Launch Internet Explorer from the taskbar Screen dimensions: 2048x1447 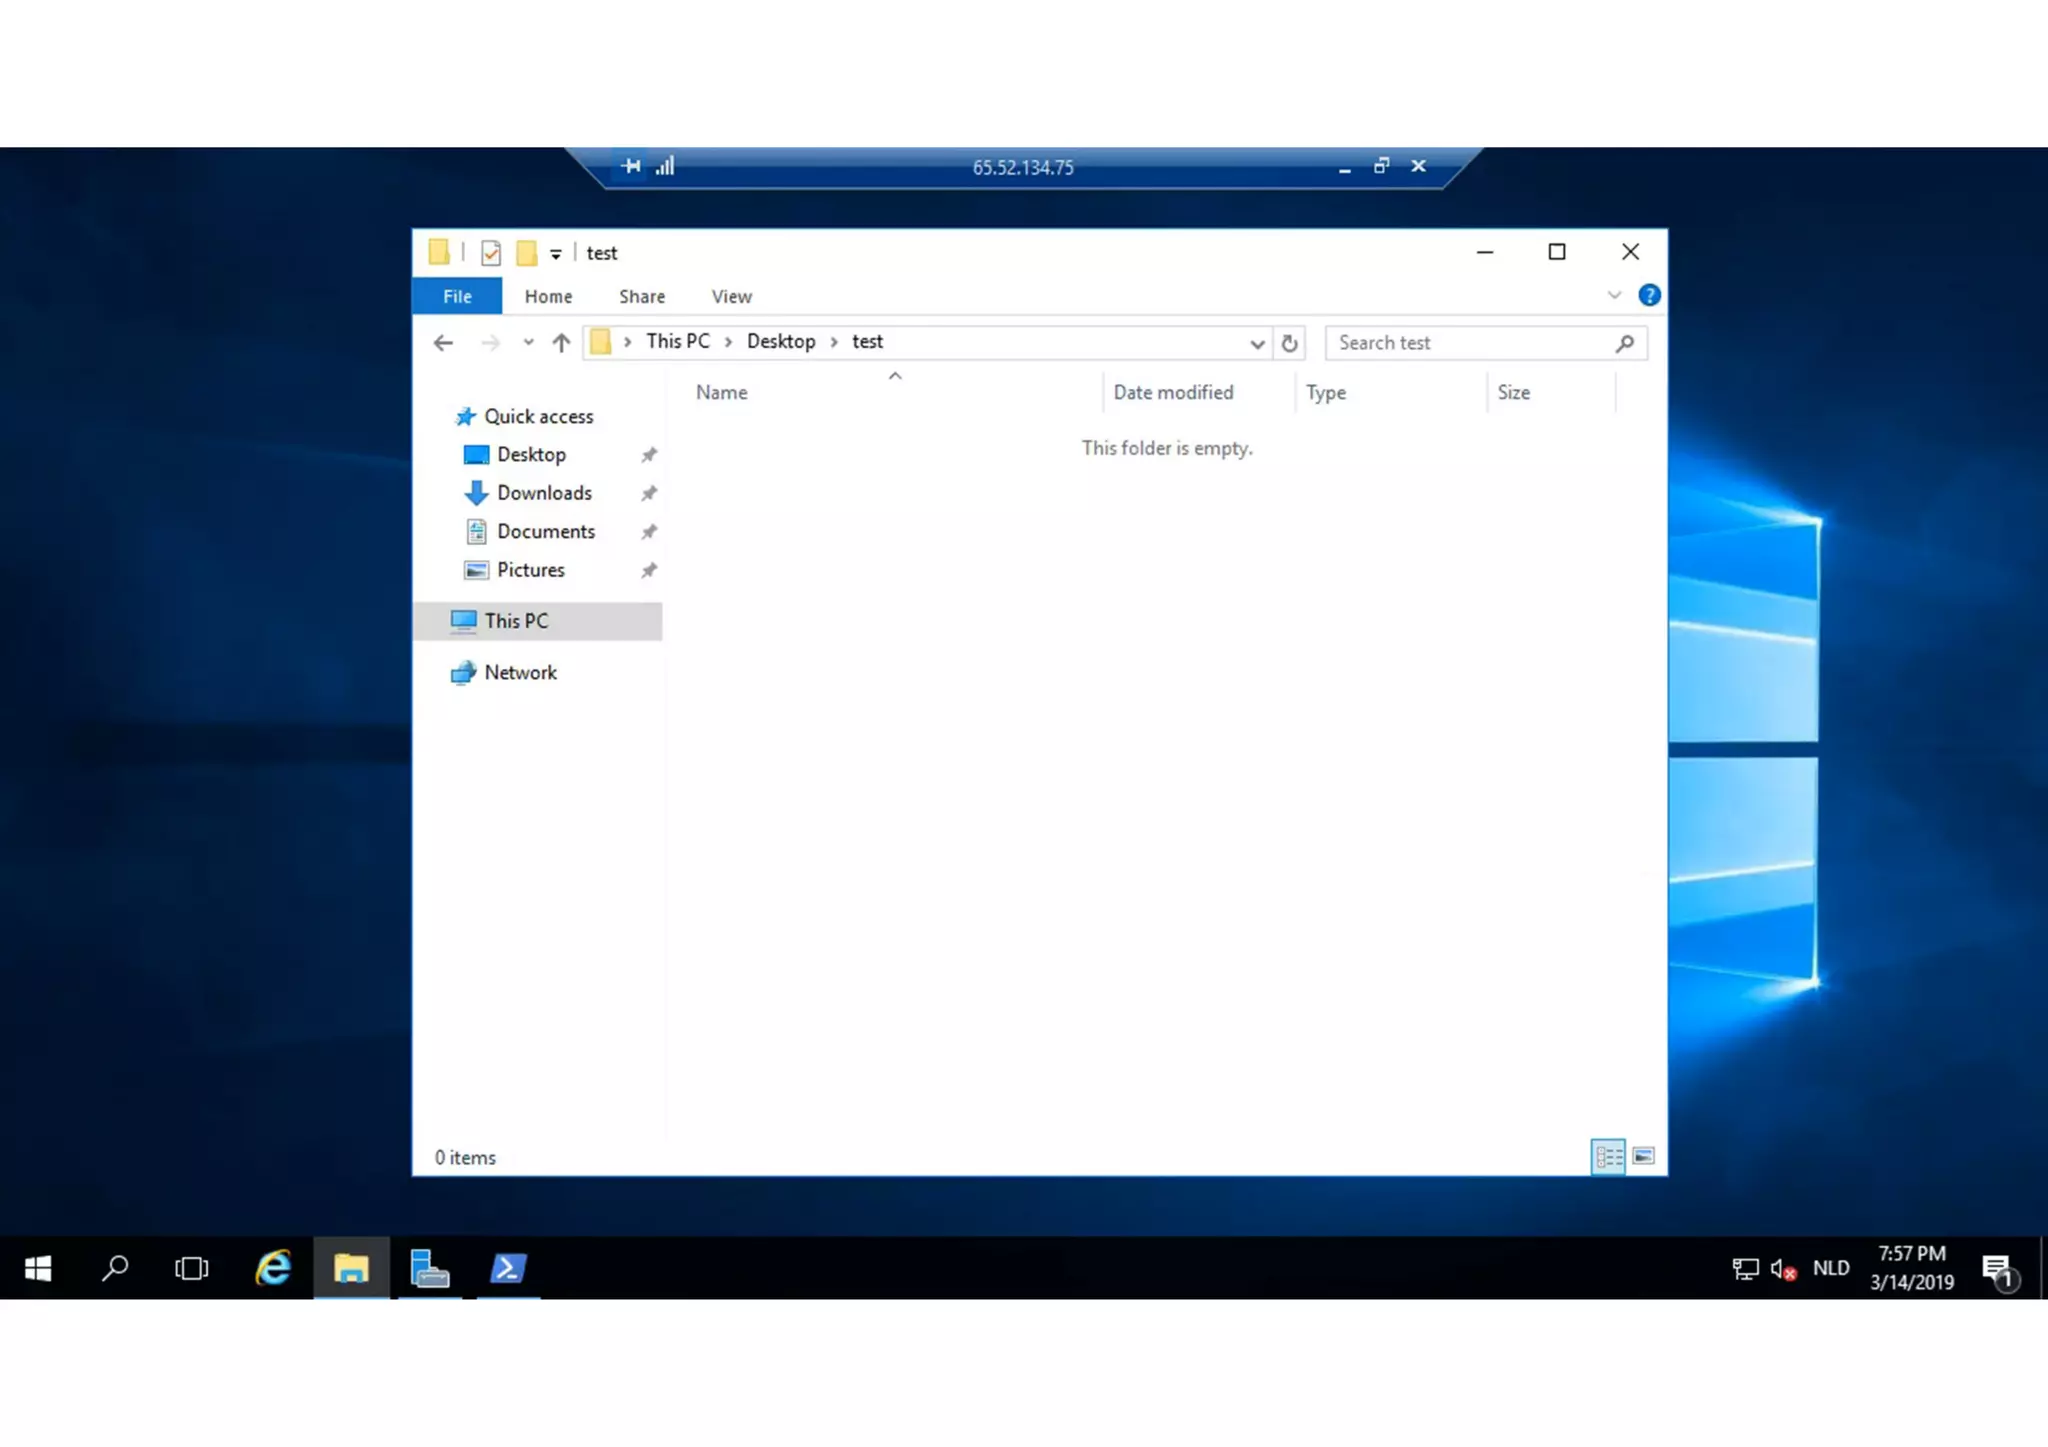click(272, 1268)
